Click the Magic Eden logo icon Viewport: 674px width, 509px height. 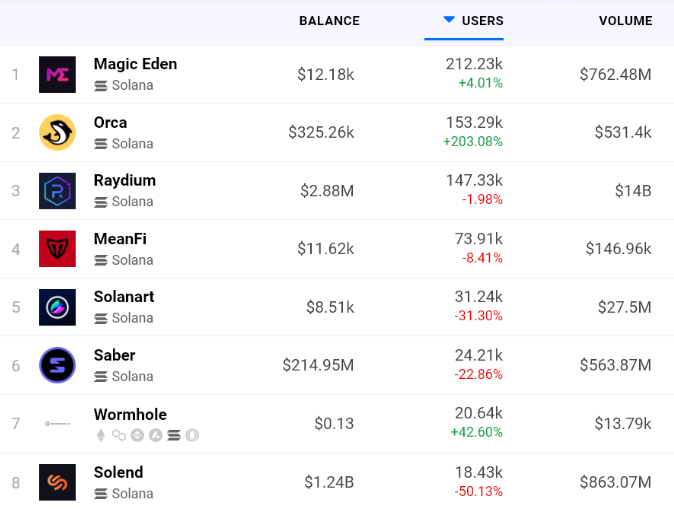[57, 75]
